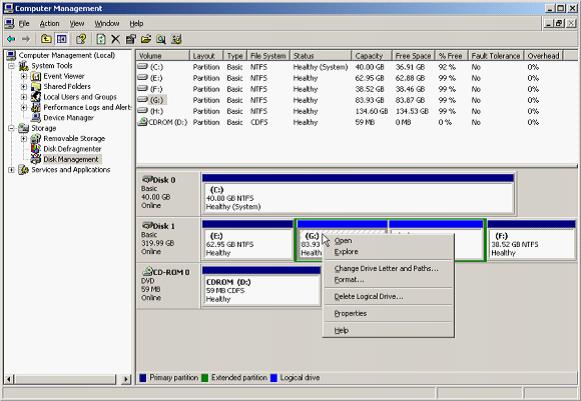Image resolution: width=581 pixels, height=401 pixels.
Task: Click the Open folder toolbar icon
Action: coord(146,39)
